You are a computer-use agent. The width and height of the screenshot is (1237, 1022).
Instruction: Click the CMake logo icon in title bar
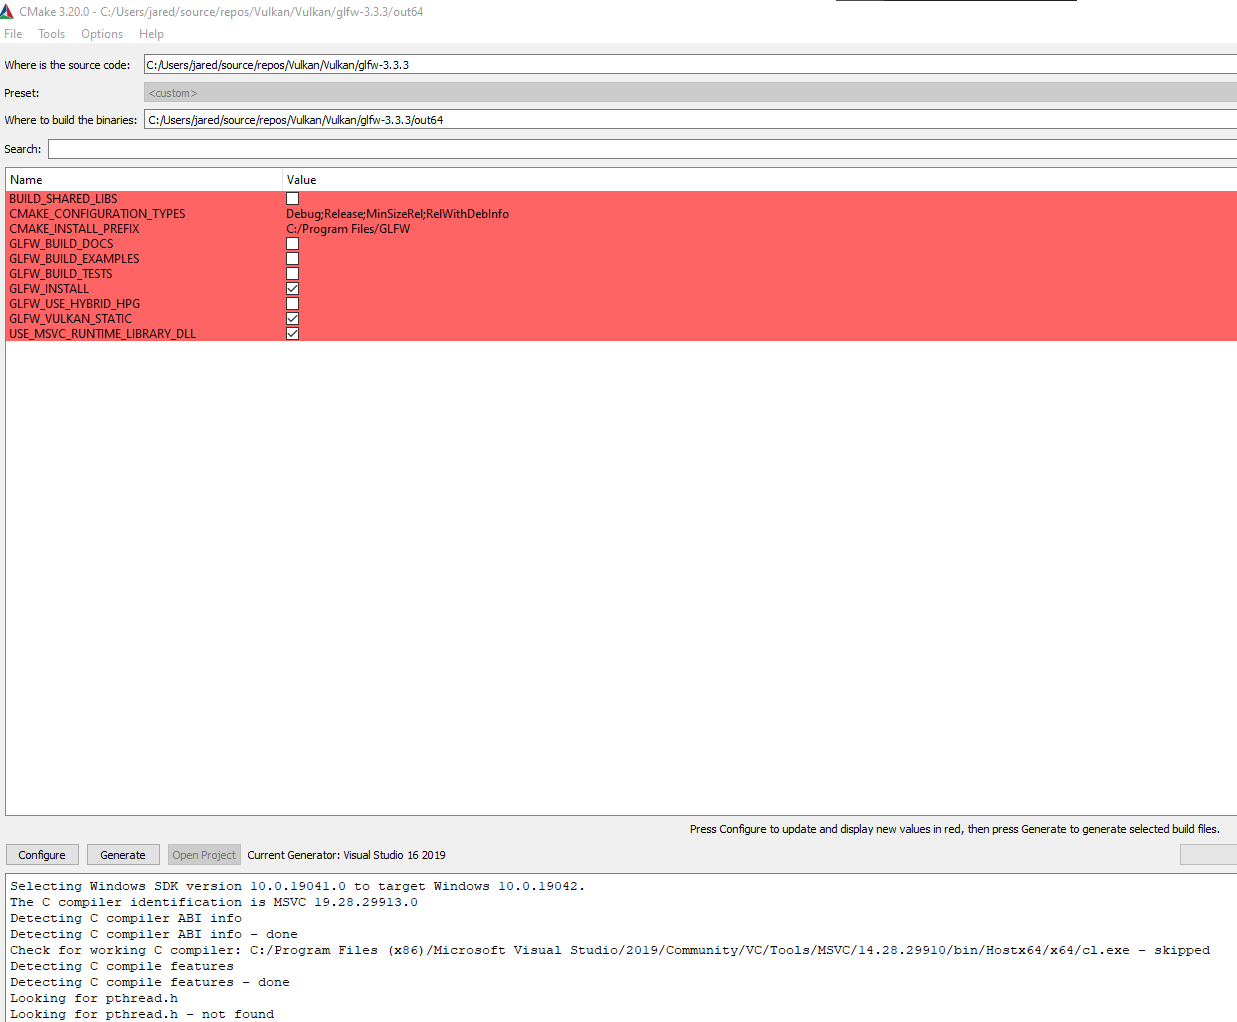(x=7, y=12)
